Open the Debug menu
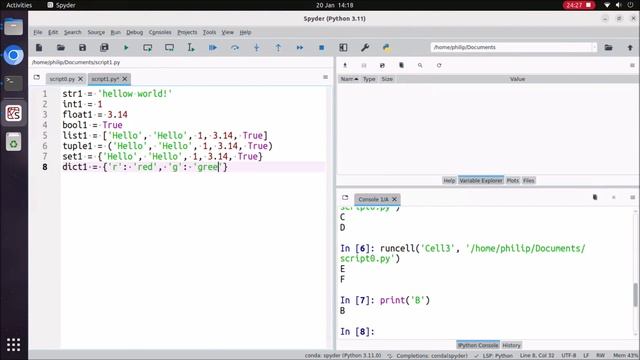This screenshot has height=360, width=640. [135, 32]
